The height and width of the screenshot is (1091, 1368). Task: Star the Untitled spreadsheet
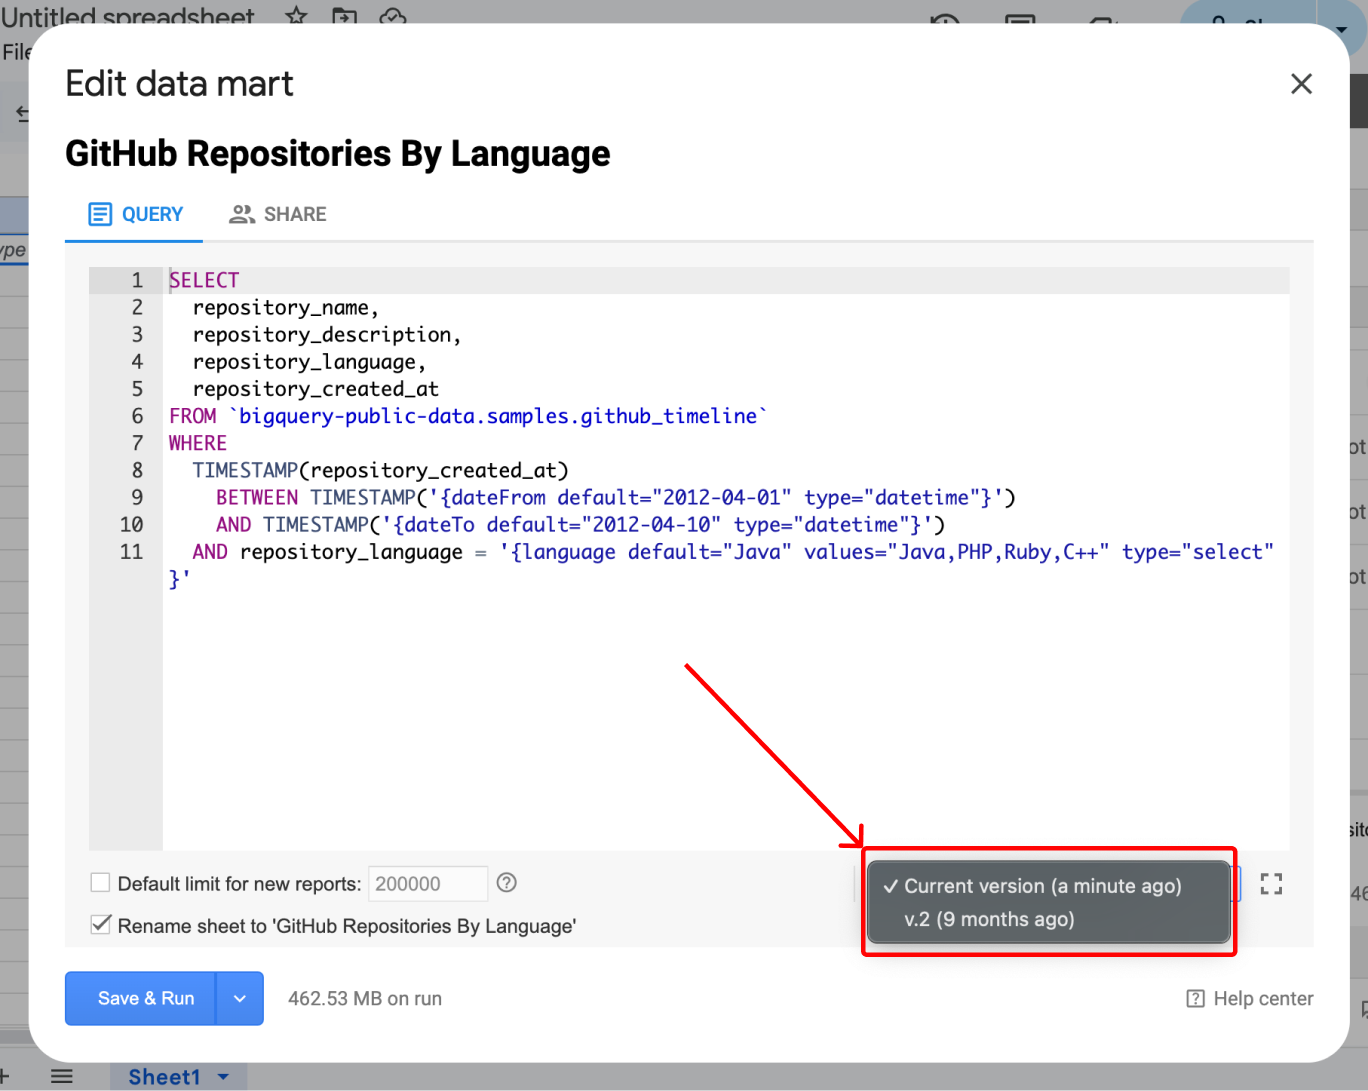[296, 14]
